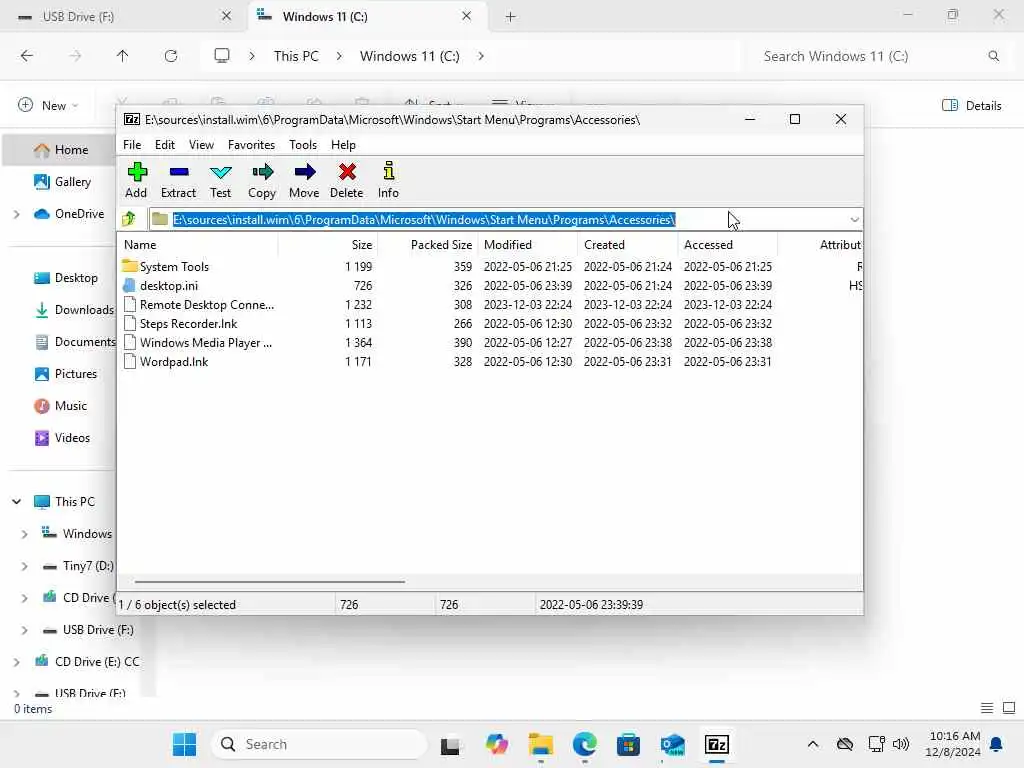The height and width of the screenshot is (768, 1024).
Task: Switch Explorer to details list view
Action: coord(987,708)
